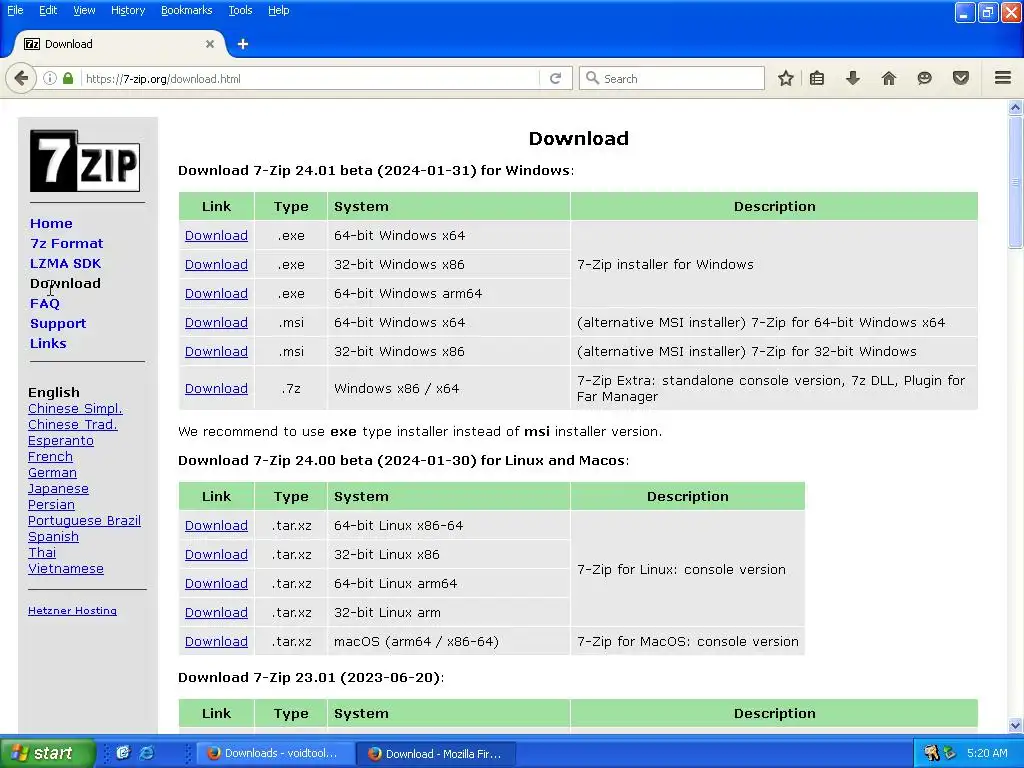Switch language to Spanish
Screen dimensions: 1024x768
click(x=53, y=537)
